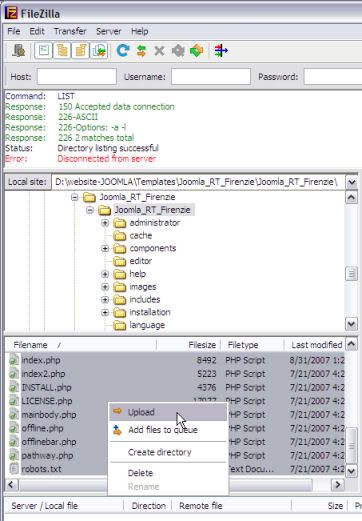Click the file list scroll-right arrow
The height and width of the screenshot is (521, 362).
[338, 484]
